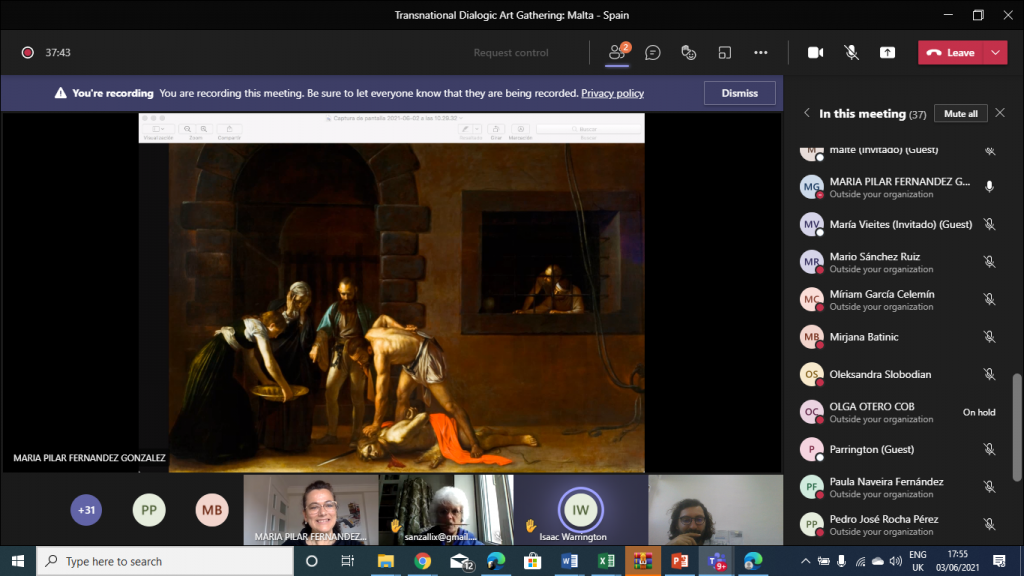Screen dimensions: 1024x576
Task: Open the More actions ellipsis menu
Action: tap(760, 53)
